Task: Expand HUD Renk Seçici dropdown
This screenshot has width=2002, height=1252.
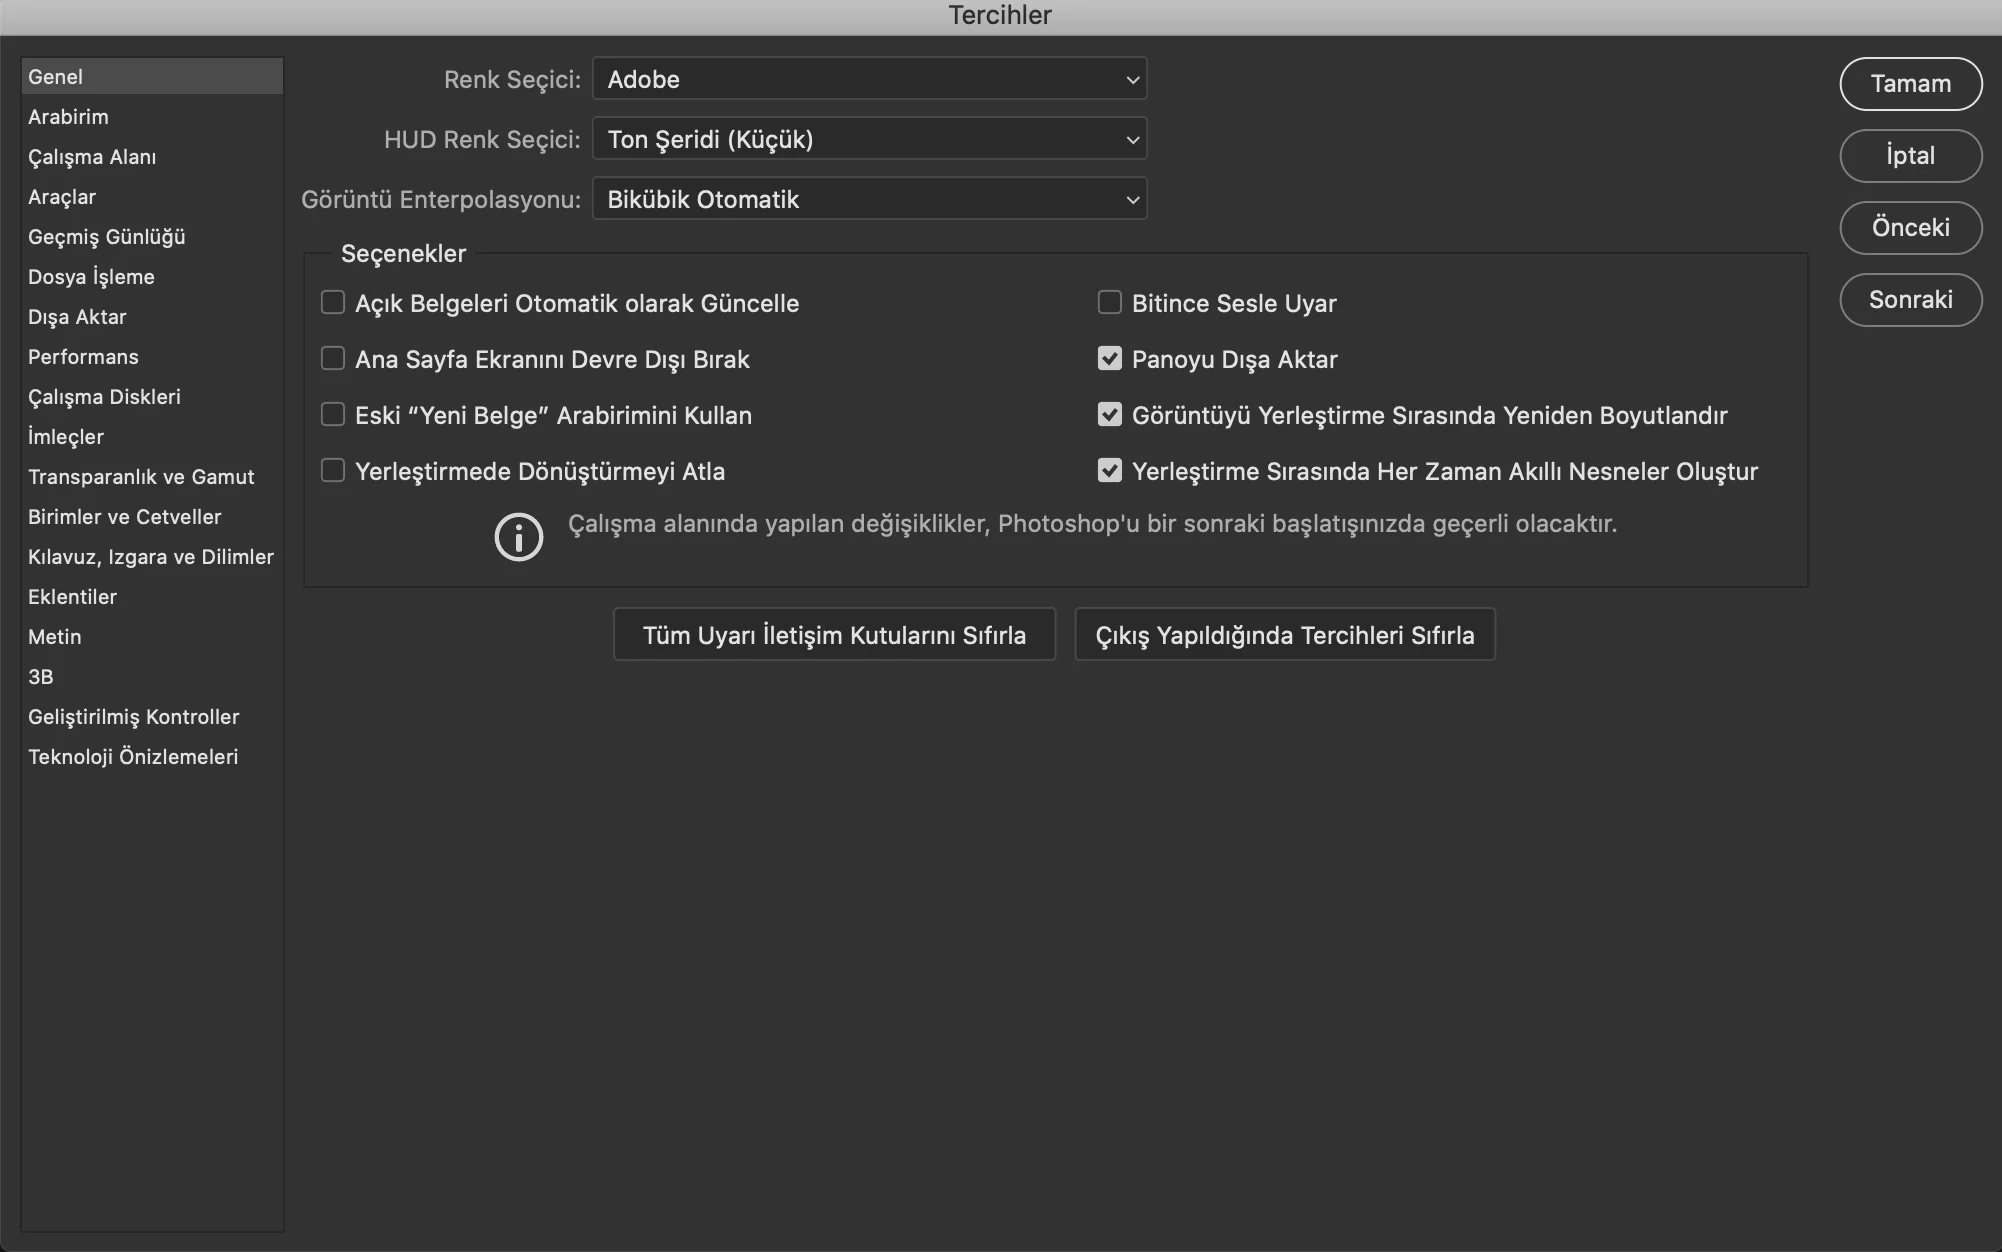Action: coord(869,139)
